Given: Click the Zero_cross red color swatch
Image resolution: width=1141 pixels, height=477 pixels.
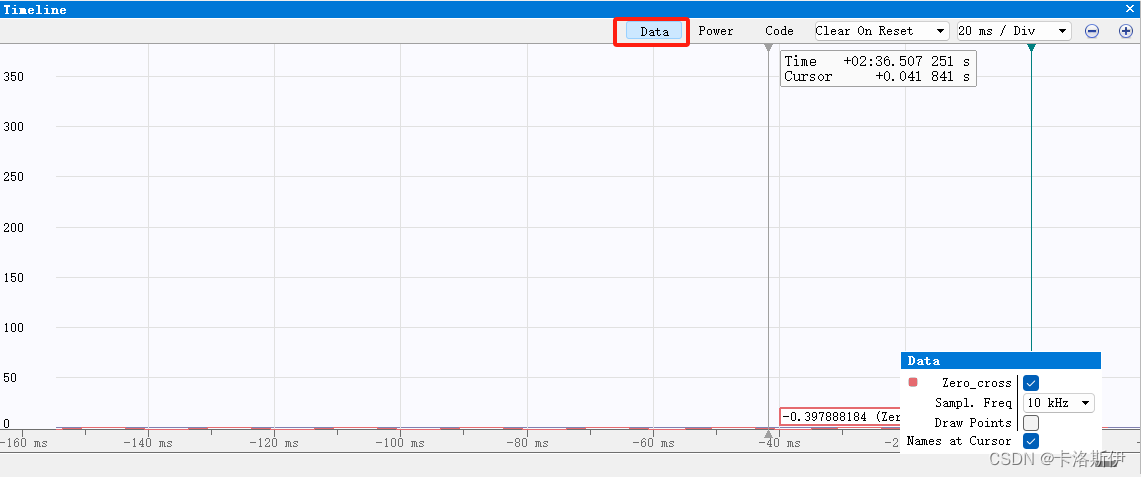Looking at the screenshot, I should (x=913, y=382).
